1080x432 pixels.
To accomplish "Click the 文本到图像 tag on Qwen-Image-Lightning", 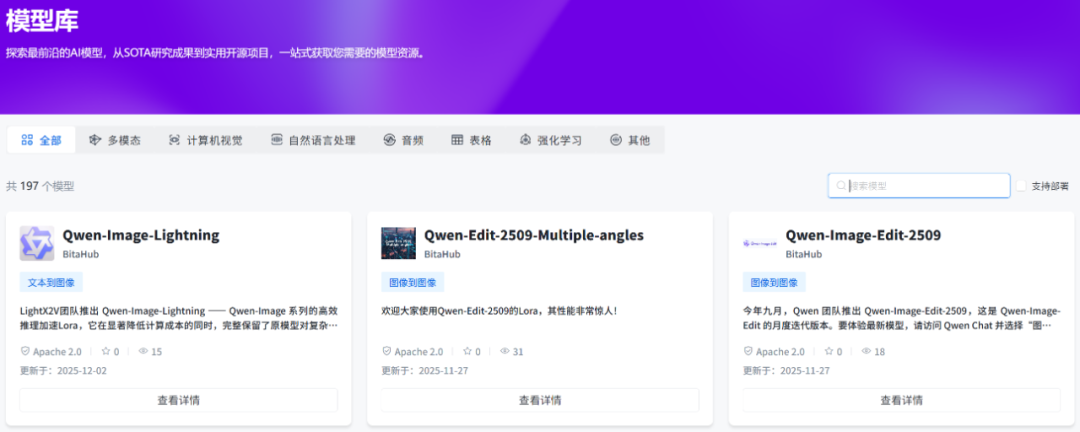I will [x=51, y=282].
